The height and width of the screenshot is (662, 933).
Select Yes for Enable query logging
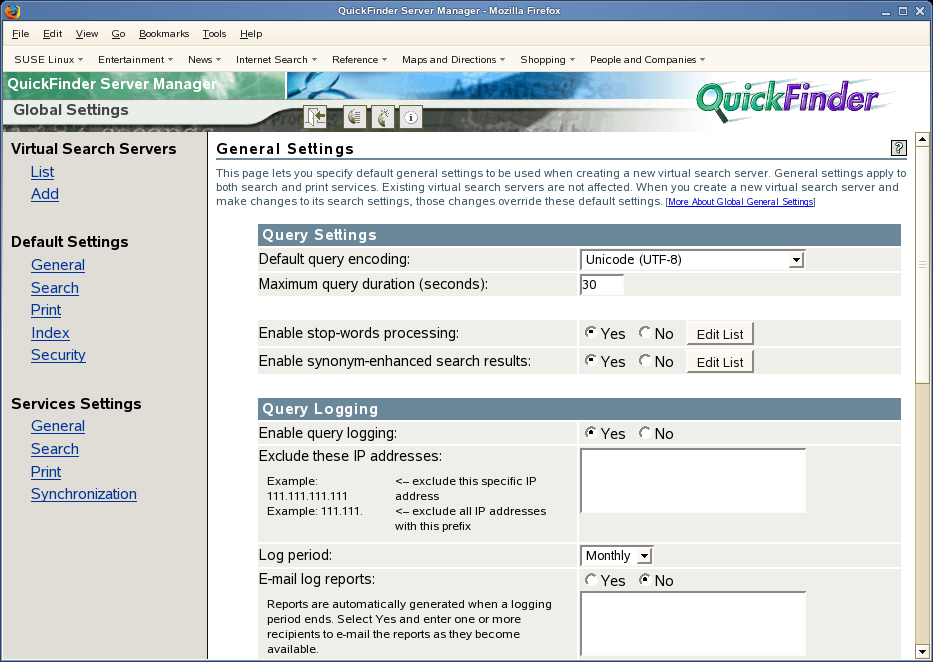coord(591,432)
